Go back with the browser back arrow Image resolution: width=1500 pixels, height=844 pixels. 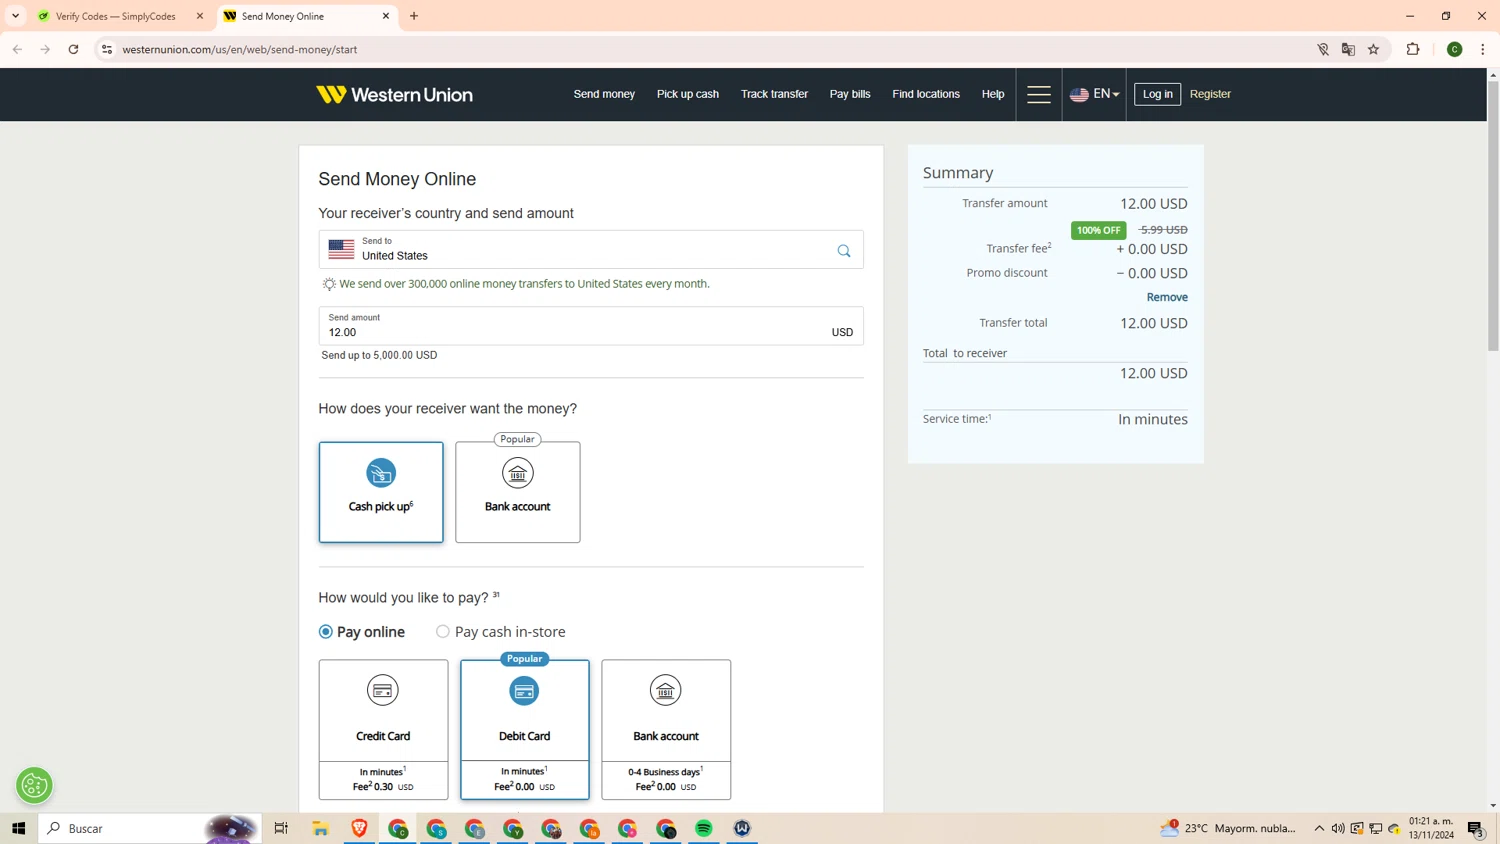pyautogui.click(x=17, y=49)
